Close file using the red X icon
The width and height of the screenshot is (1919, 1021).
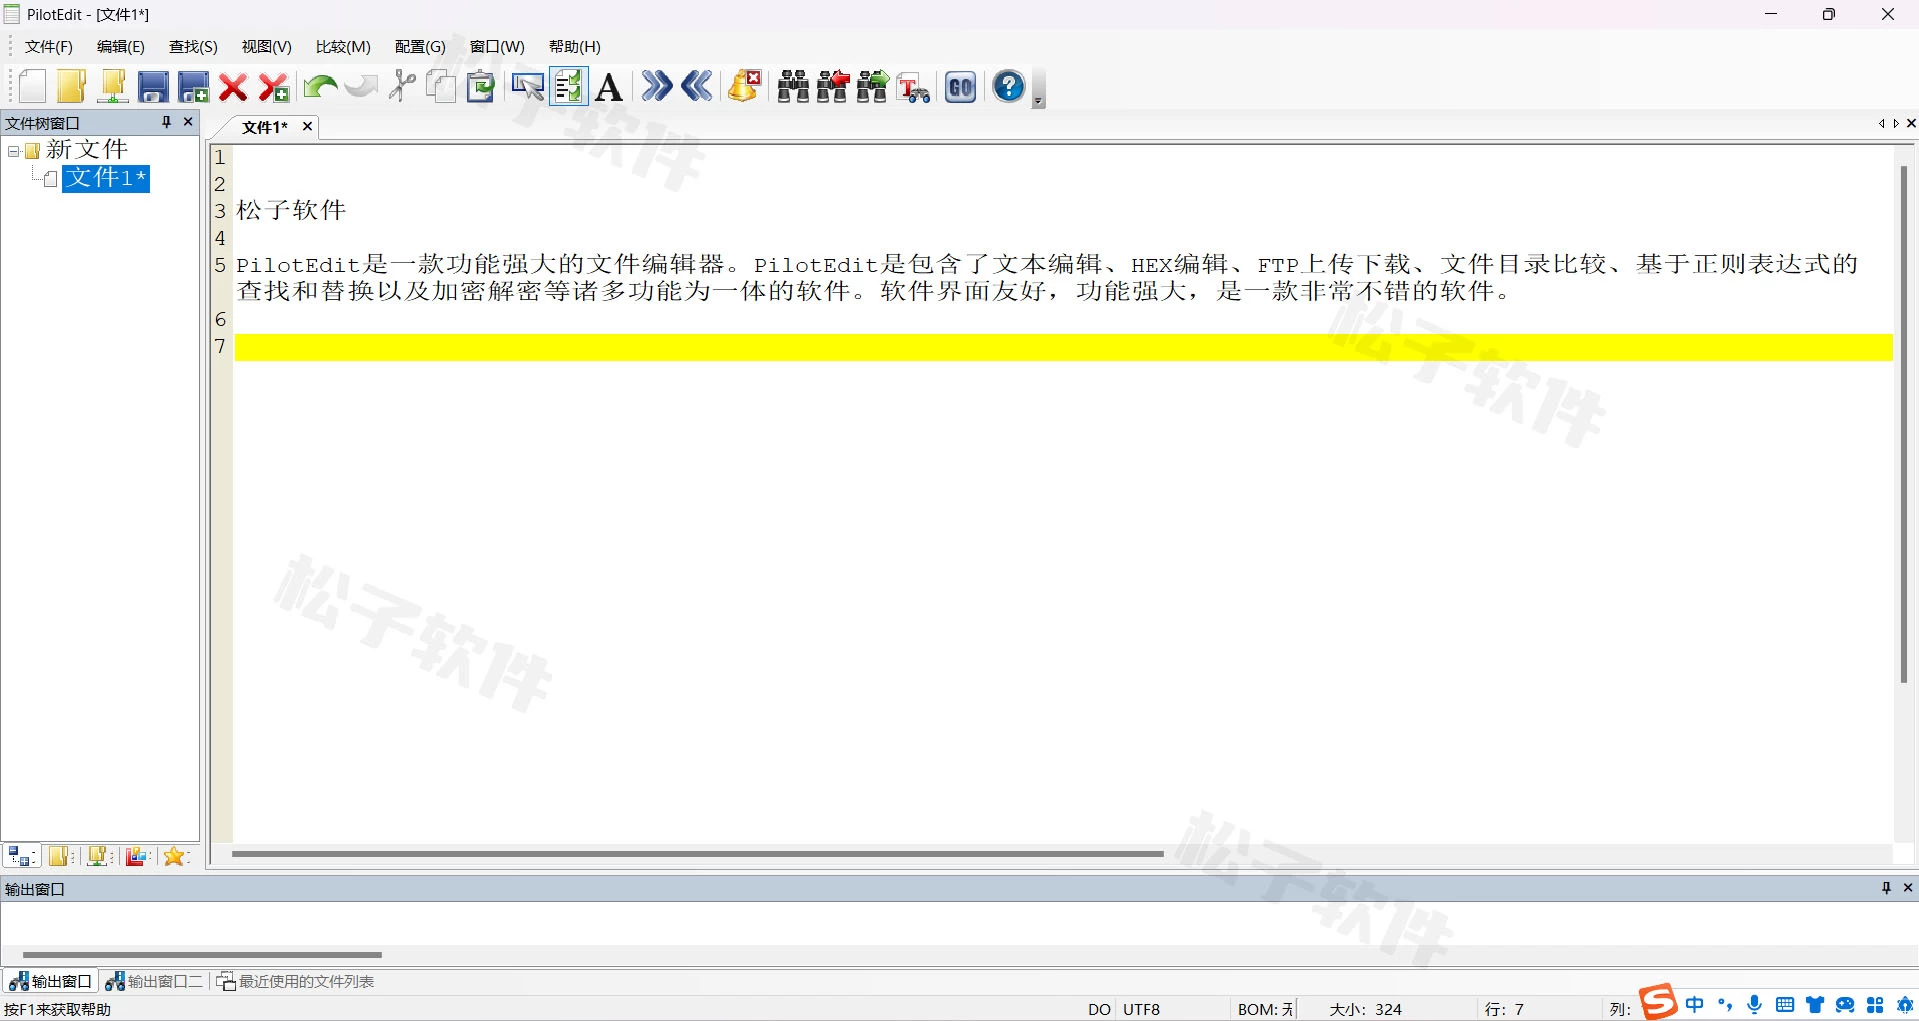(233, 87)
